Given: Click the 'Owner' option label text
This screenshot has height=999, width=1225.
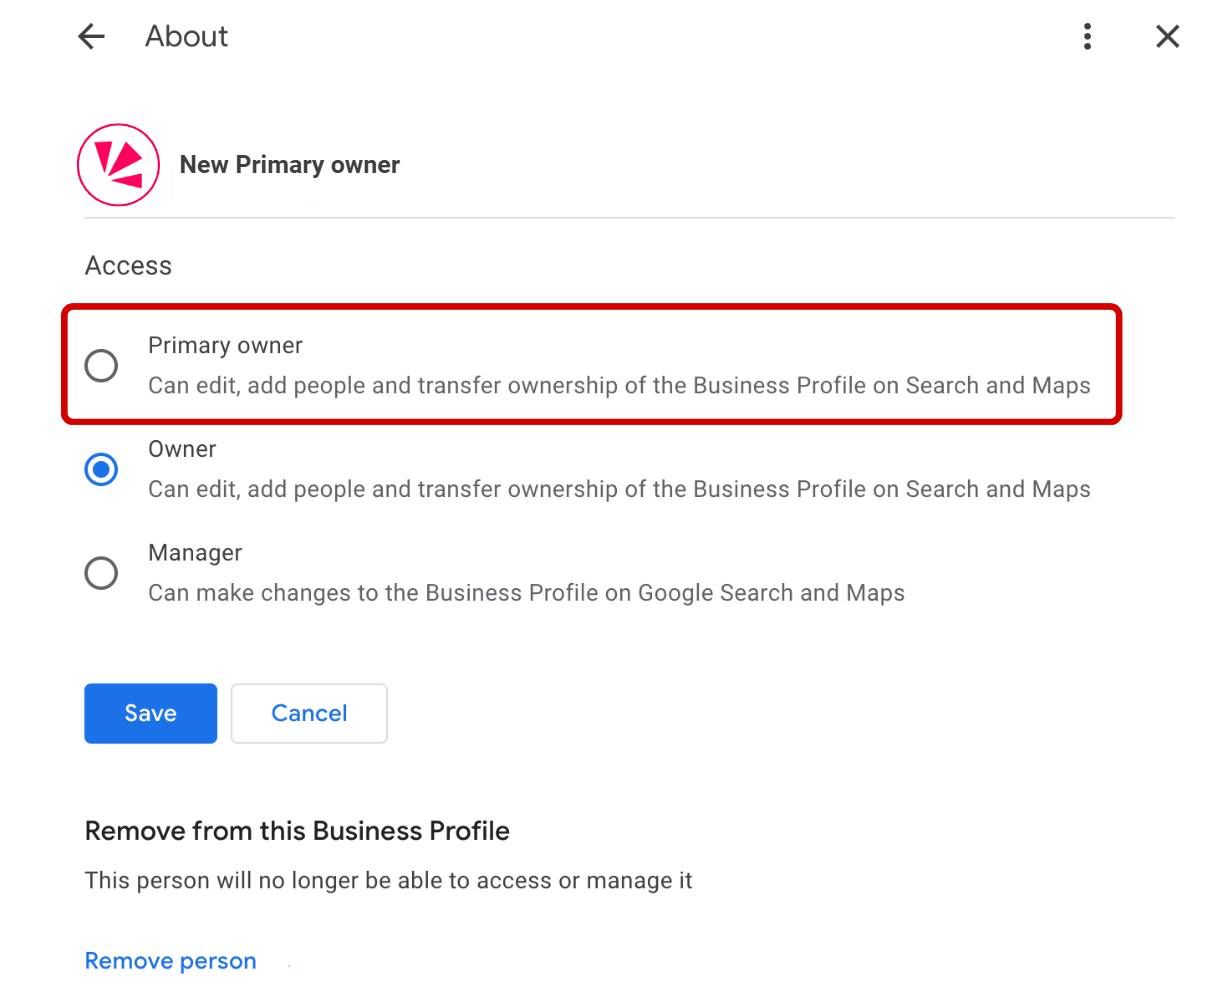Looking at the screenshot, I should coord(182,449).
